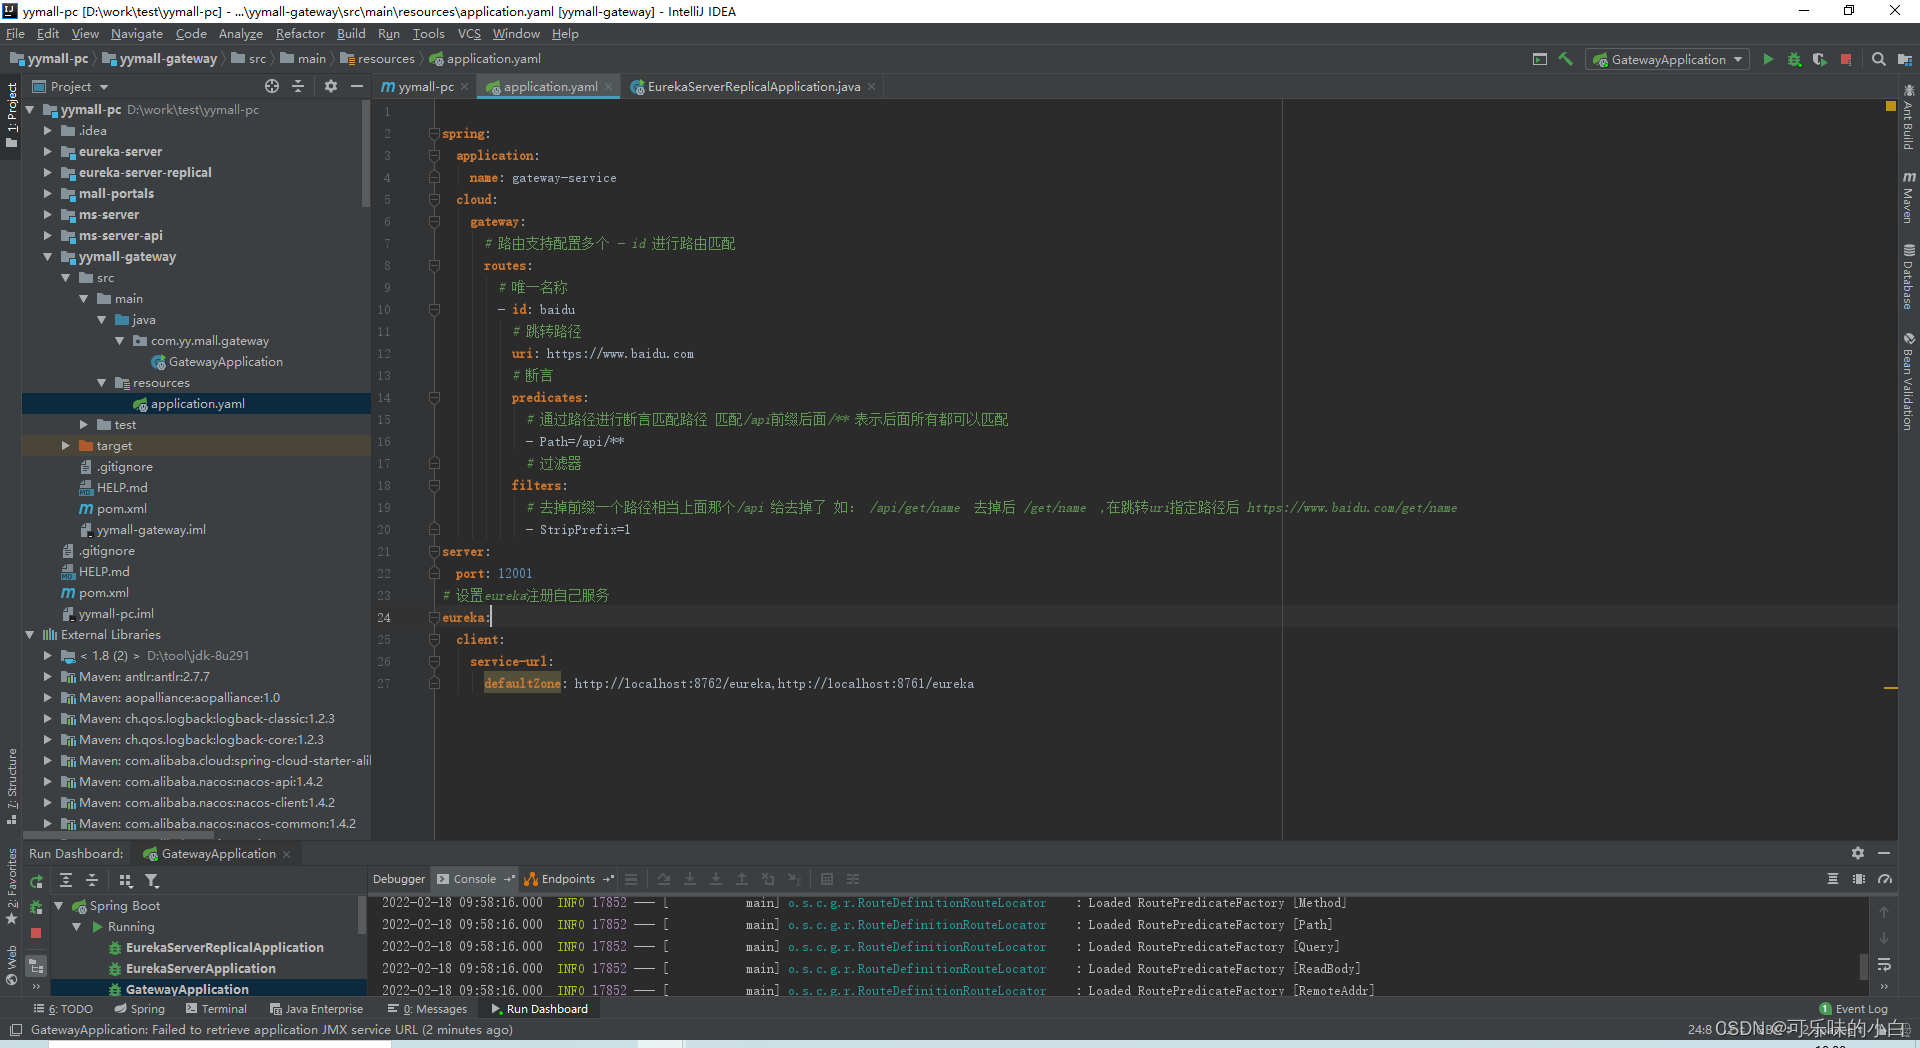Image resolution: width=1920 pixels, height=1048 pixels.
Task: Open Search Everywhere magnifier icon
Action: point(1878,60)
